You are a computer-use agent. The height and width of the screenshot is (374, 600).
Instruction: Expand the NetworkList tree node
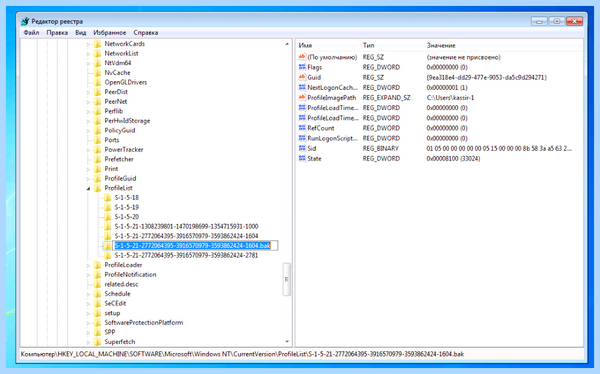tap(88, 54)
